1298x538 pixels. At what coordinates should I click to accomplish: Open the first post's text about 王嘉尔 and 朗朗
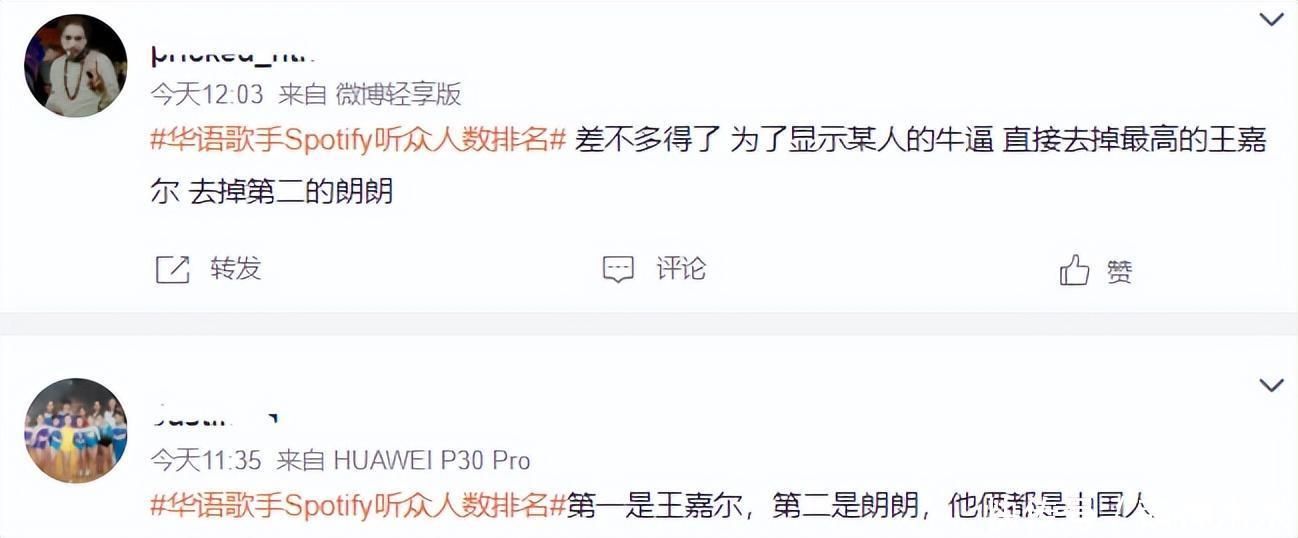(x=708, y=165)
